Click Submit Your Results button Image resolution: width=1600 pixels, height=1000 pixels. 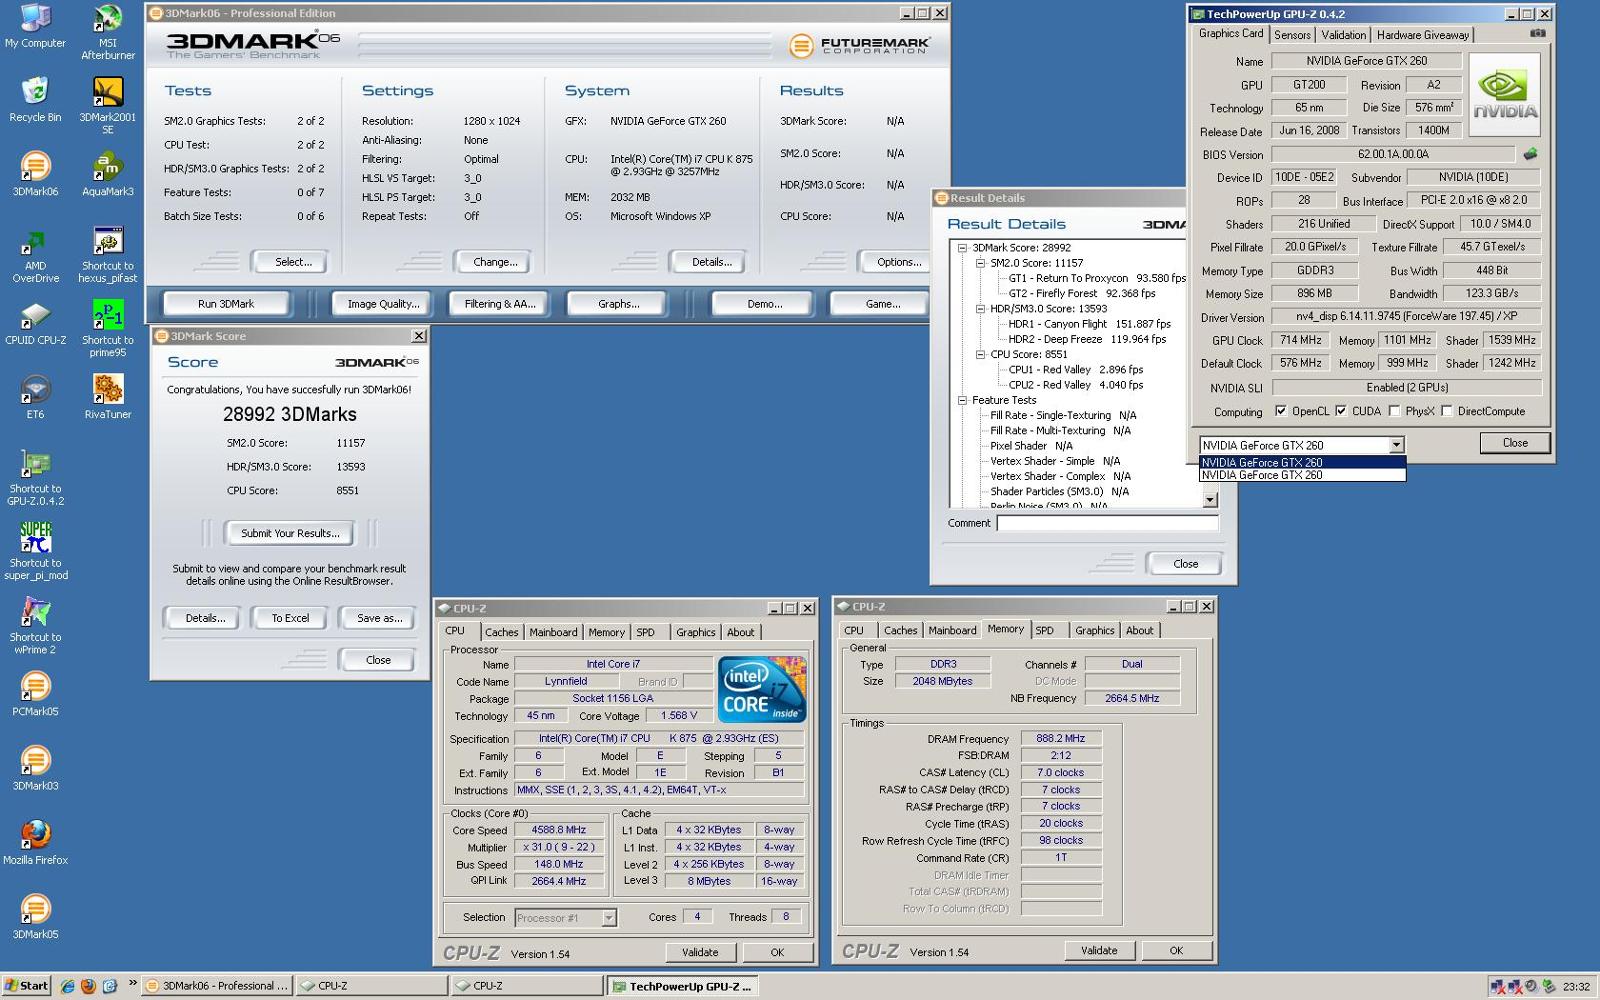coord(290,533)
